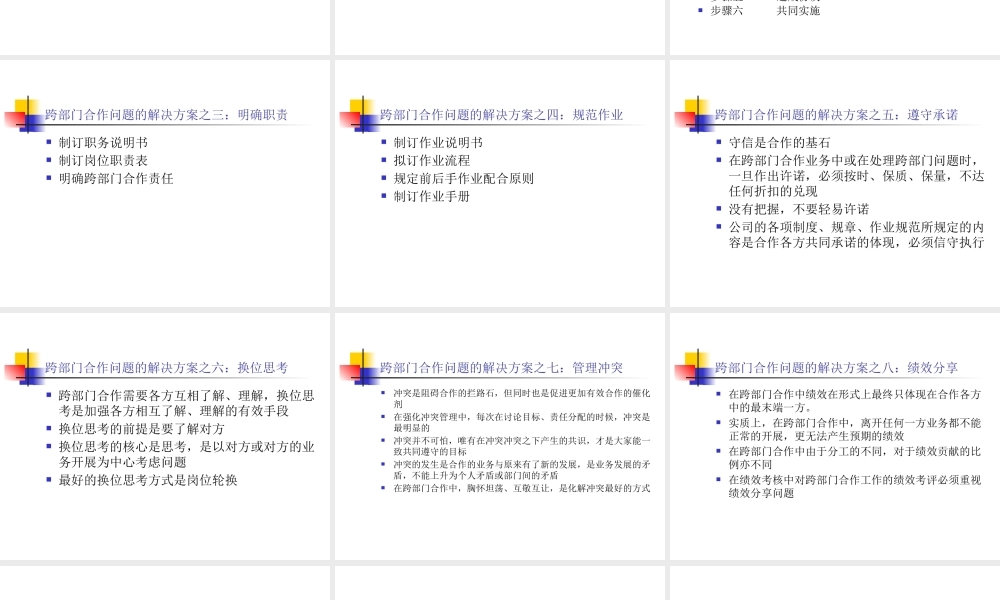Open the slide thumbnail titled 明确职责
1000x600 pixels.
pyautogui.click(x=165, y=183)
